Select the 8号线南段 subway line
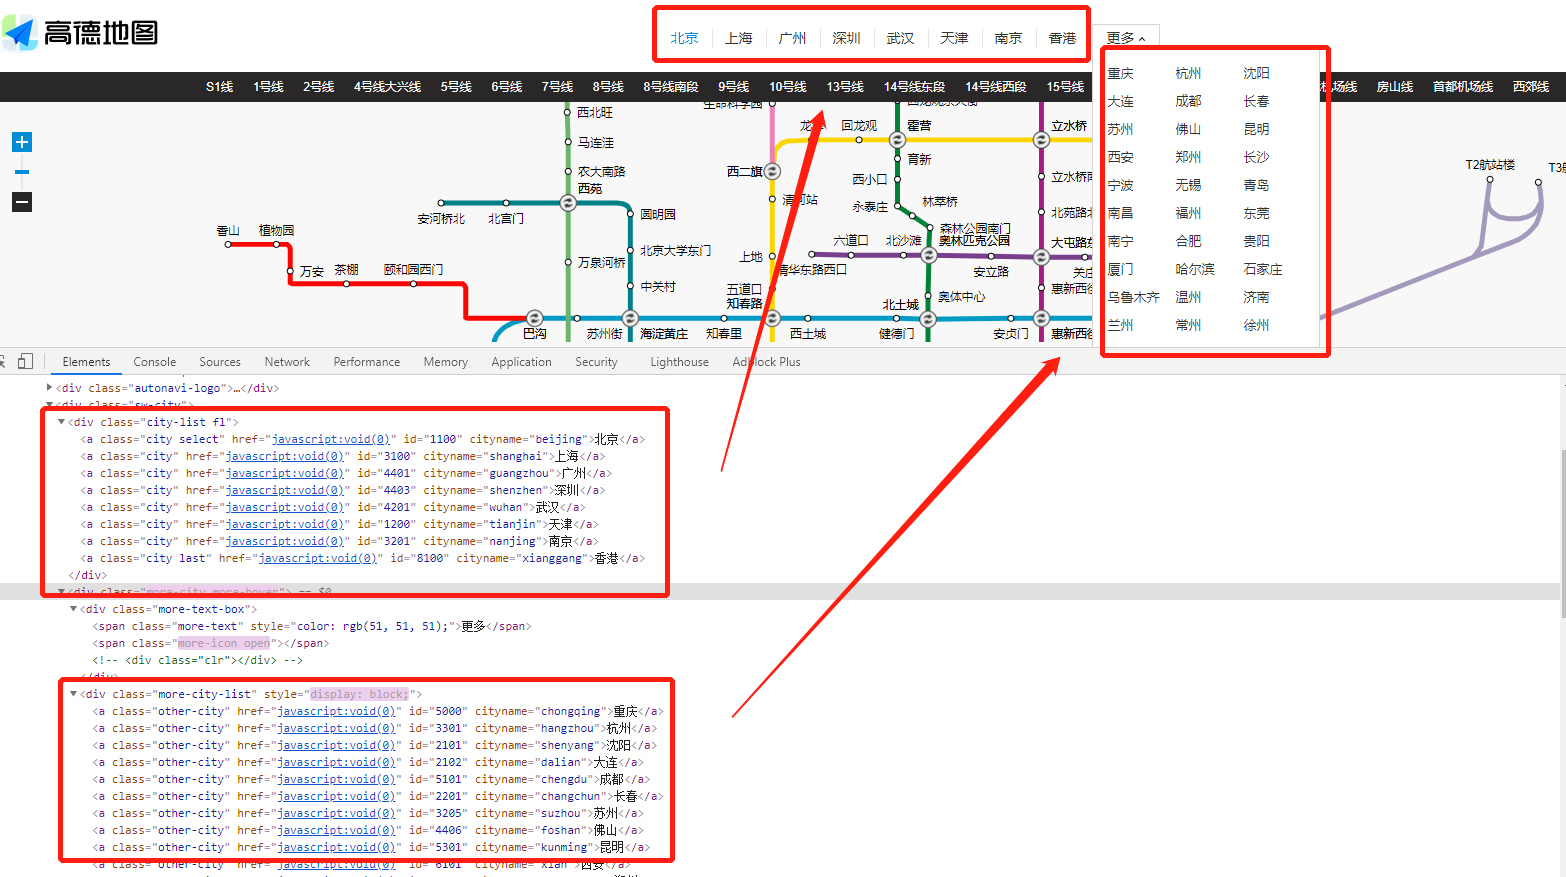Viewport: 1566px width, 877px height. click(x=670, y=87)
